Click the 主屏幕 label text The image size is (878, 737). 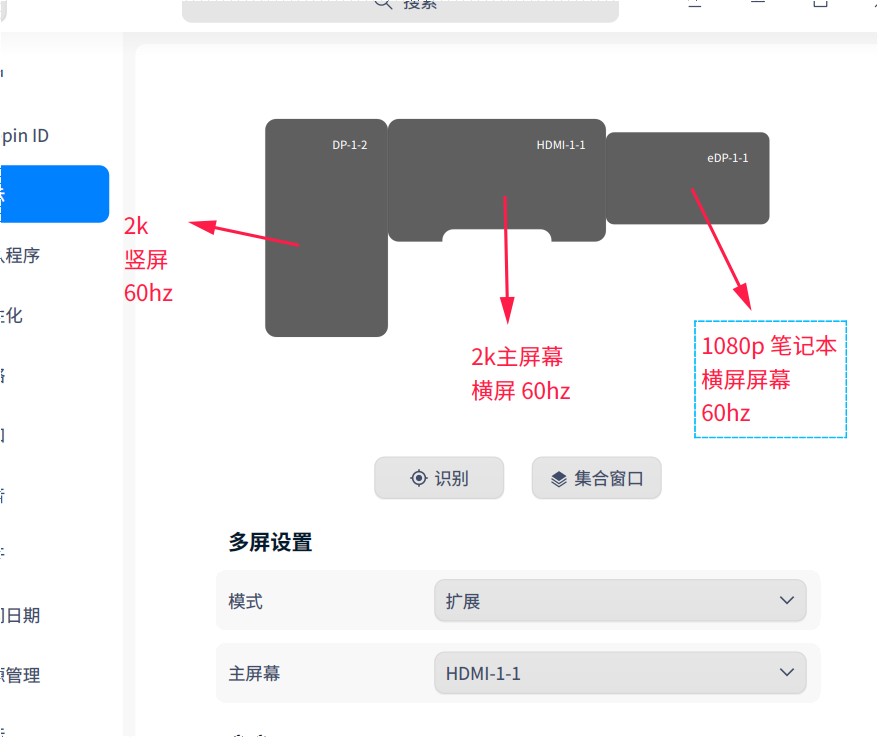click(x=254, y=673)
